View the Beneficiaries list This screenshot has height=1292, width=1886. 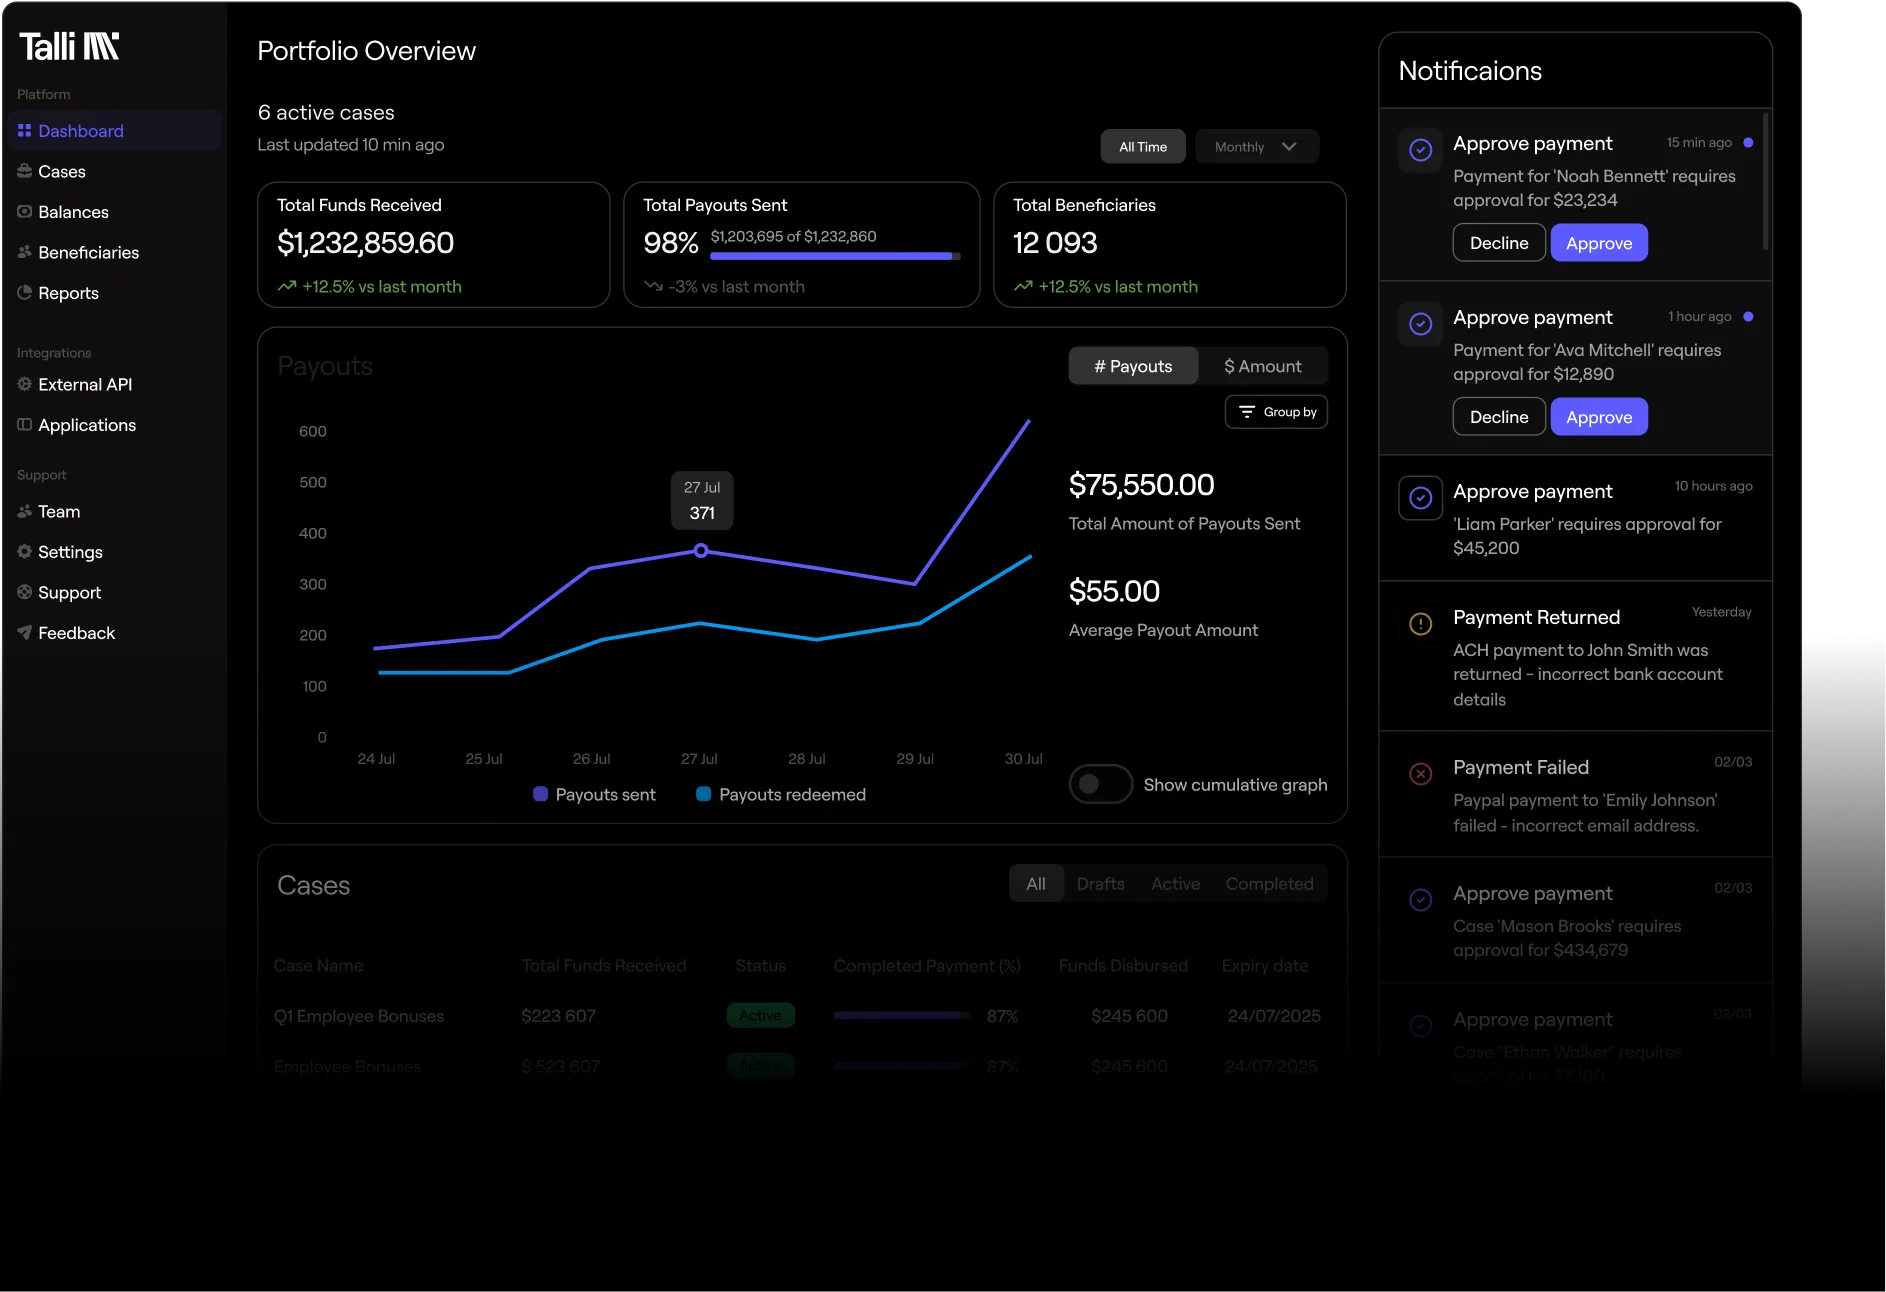(88, 252)
